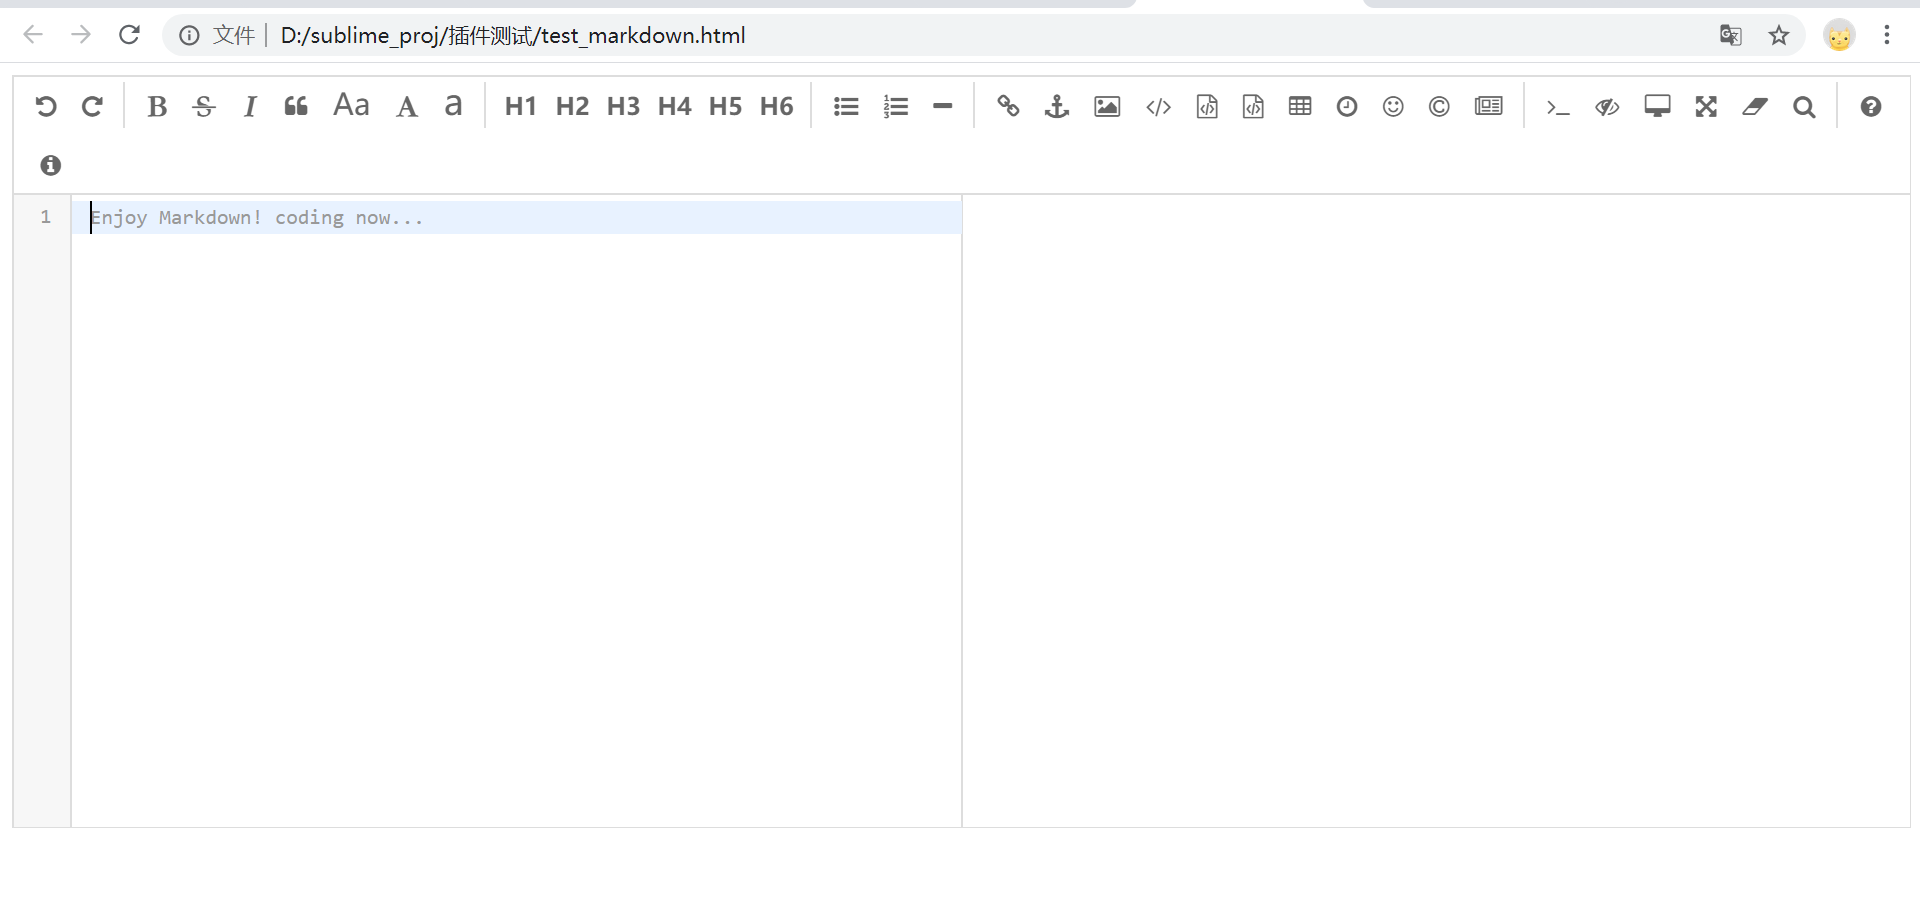Insert preformatted text block
Image resolution: width=1920 pixels, height=899 pixels.
pos(1207,106)
